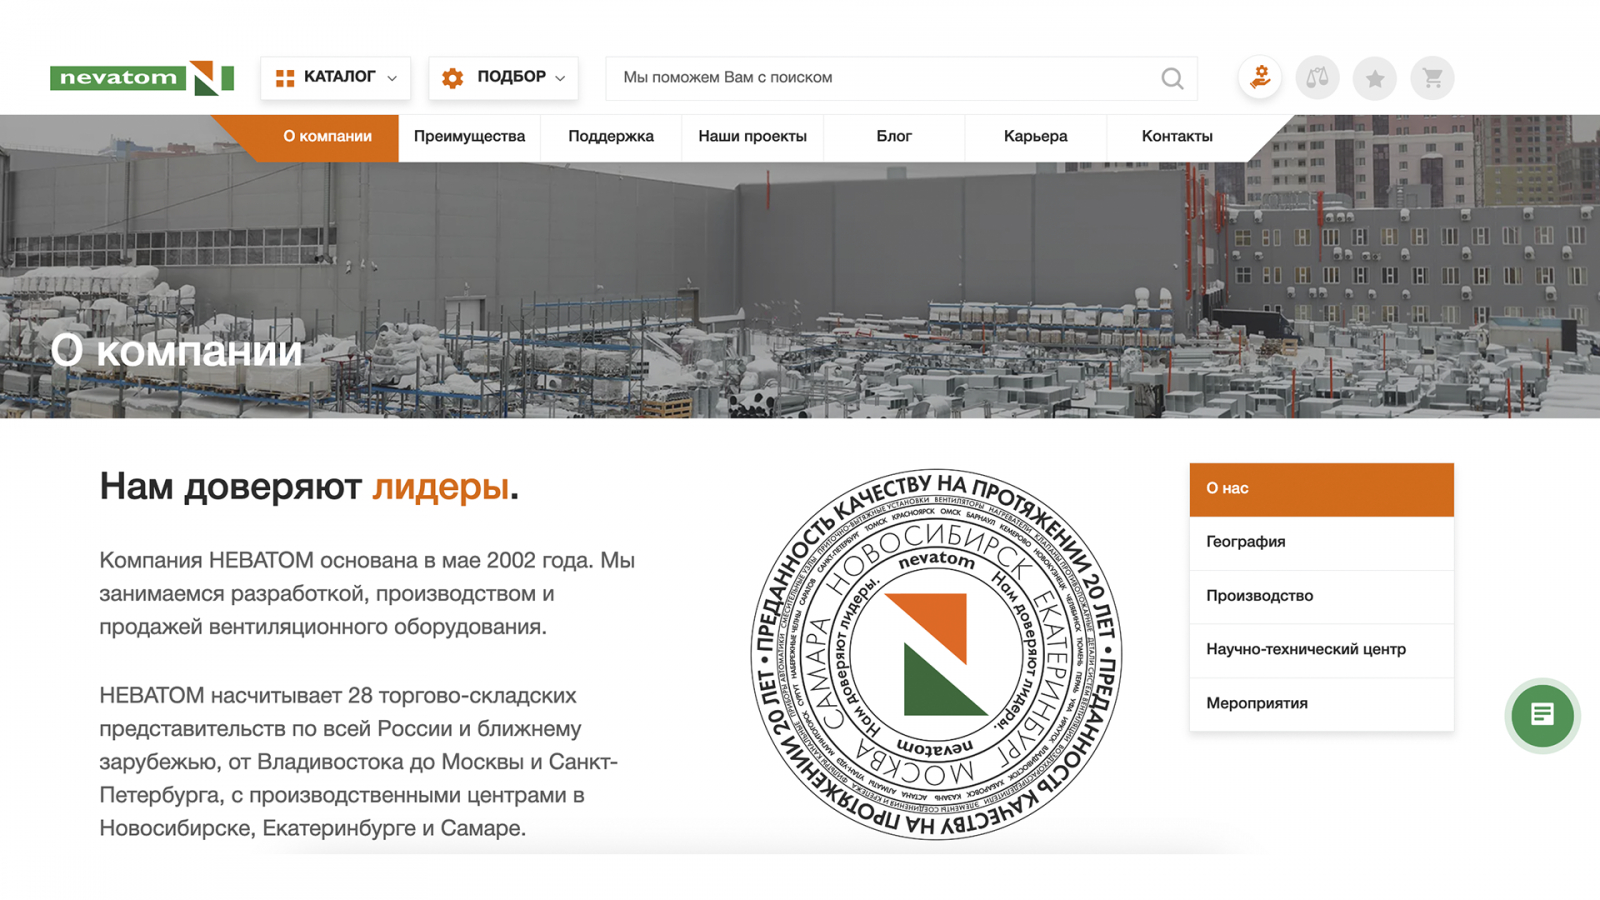Image resolution: width=1600 pixels, height=900 pixels.
Task: Click the heading 'Нам доверяют лидеры.'
Action: click(309, 487)
